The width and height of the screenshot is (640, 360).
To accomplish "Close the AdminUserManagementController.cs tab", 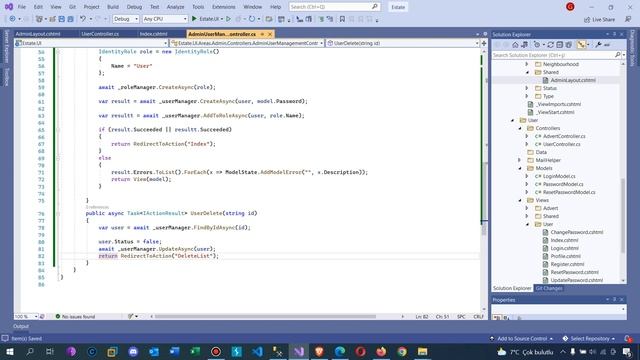I will pos(270,34).
